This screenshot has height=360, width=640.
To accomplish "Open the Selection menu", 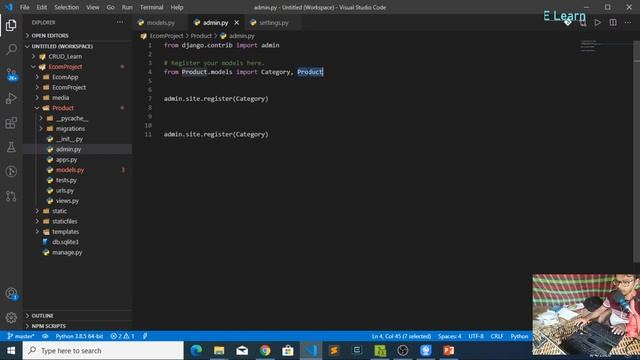I will pyautogui.click(x=67, y=7).
